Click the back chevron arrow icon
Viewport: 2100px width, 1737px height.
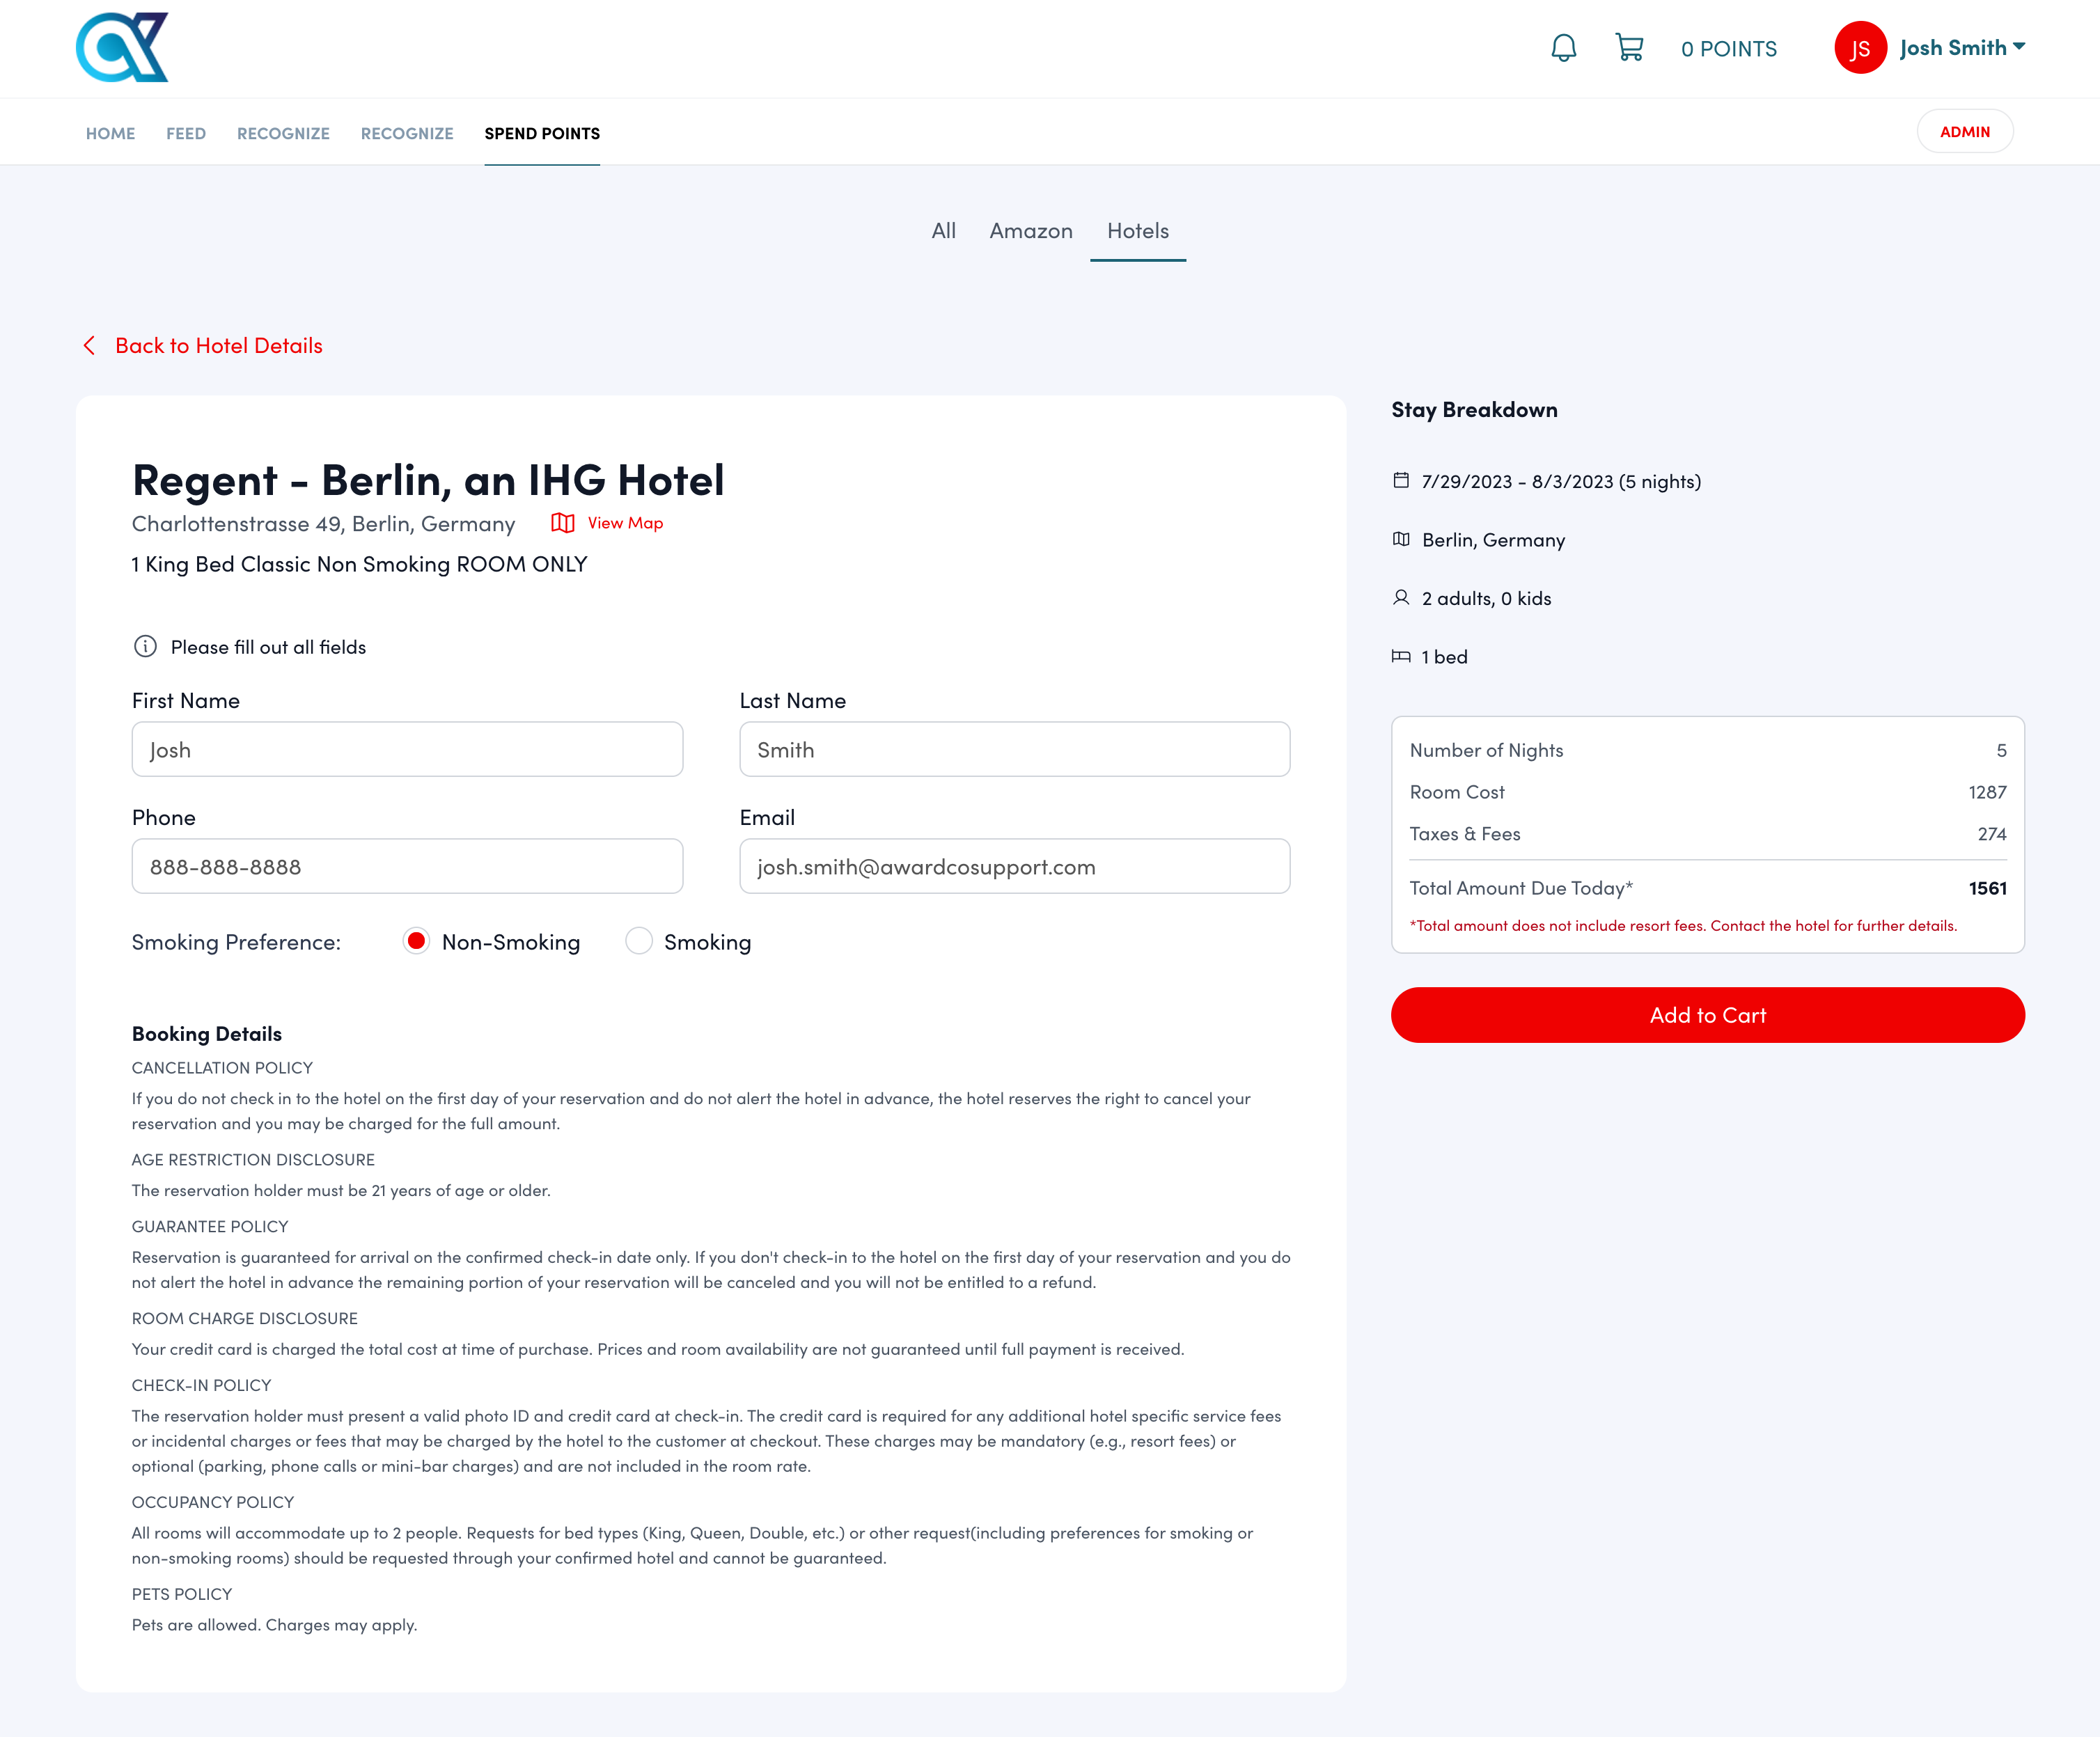(x=90, y=346)
